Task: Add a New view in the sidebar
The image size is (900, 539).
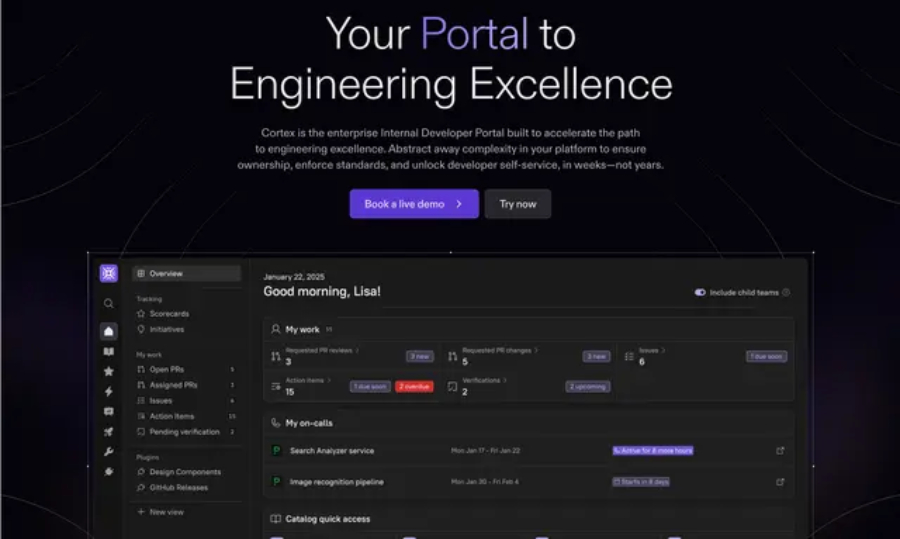Action: point(161,511)
